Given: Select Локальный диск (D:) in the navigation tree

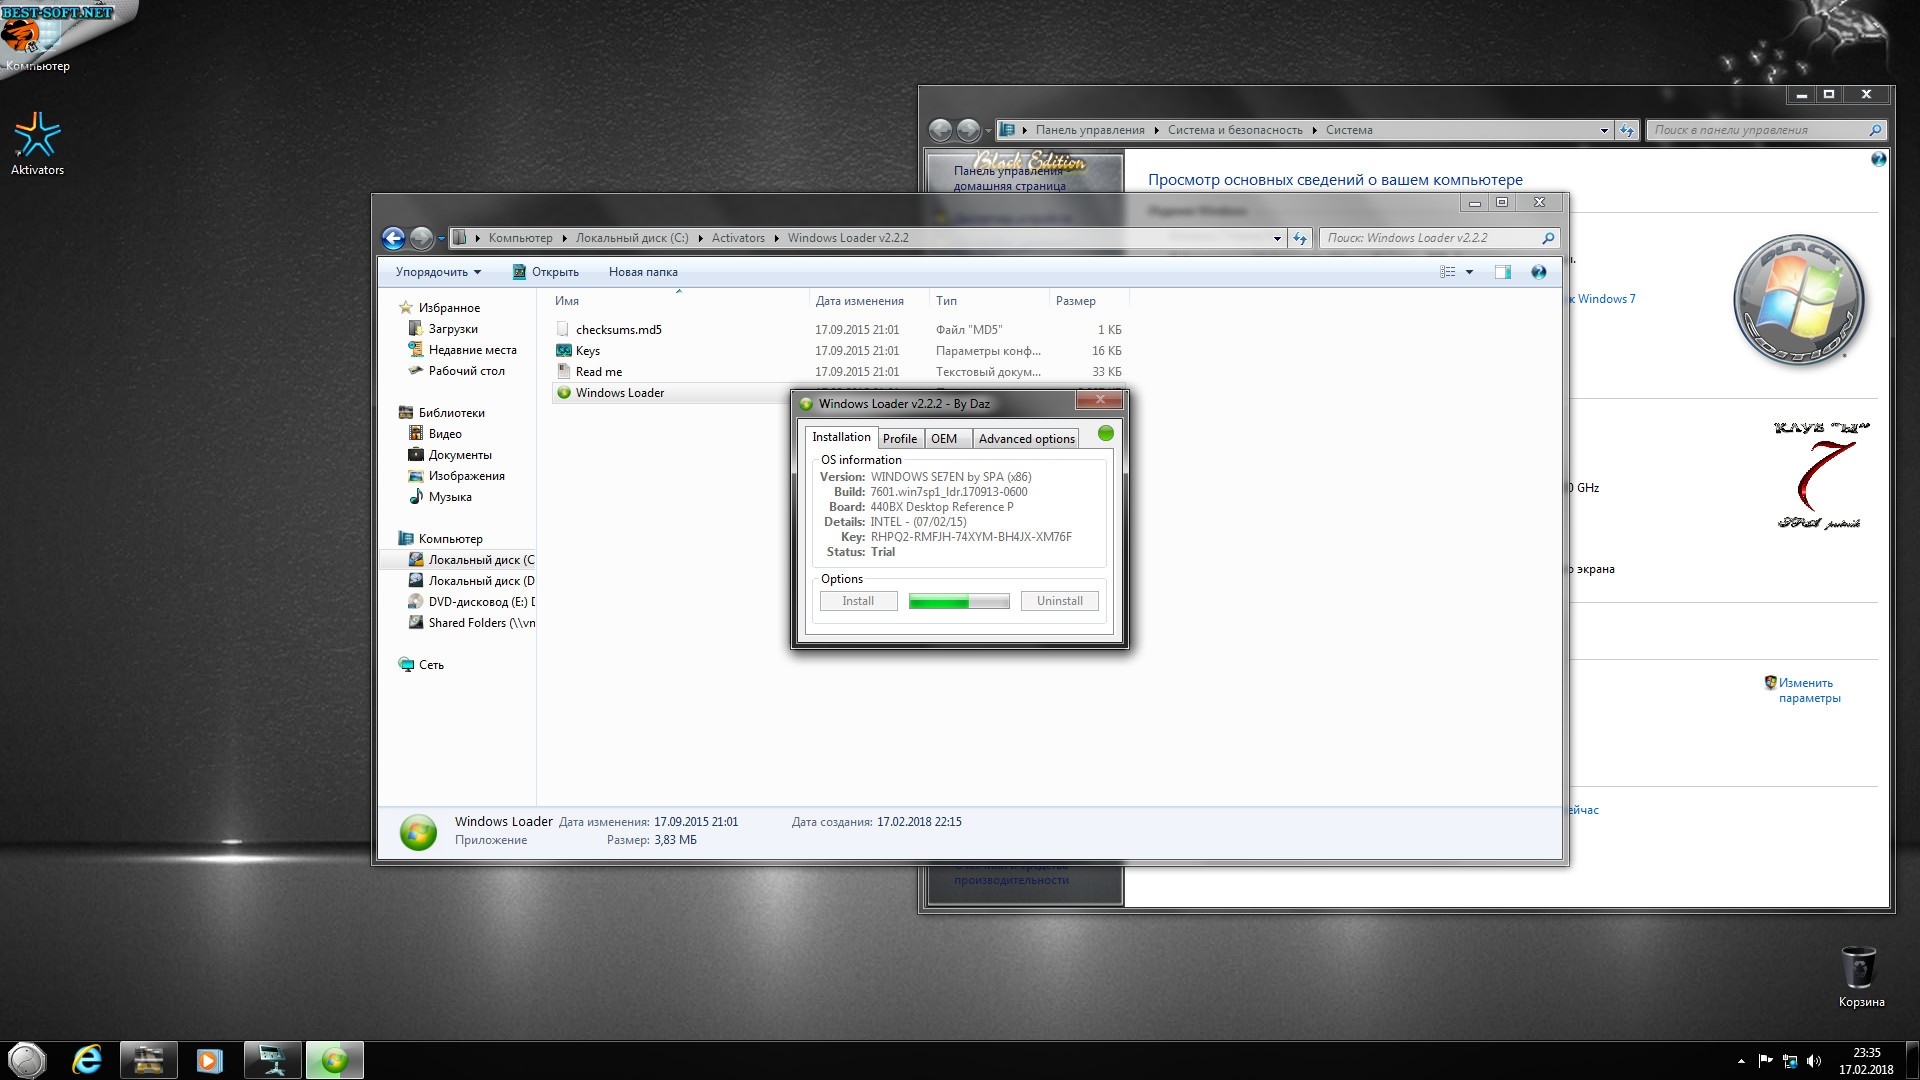Looking at the screenshot, I should coord(480,581).
